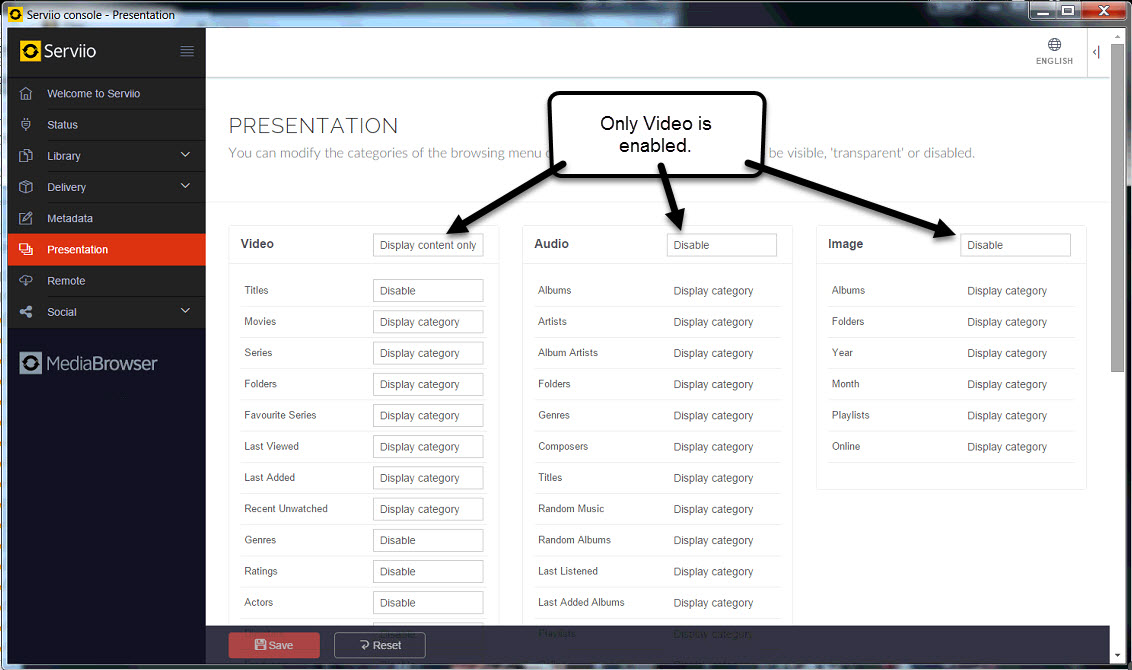
Task: Click the Social share icon in sidebar
Action: click(26, 312)
